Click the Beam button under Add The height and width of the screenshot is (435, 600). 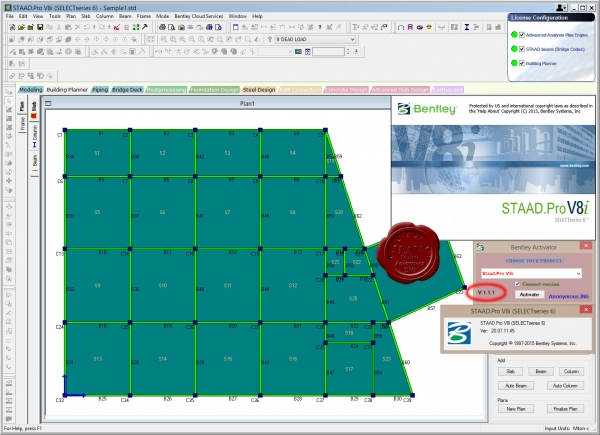(541, 371)
